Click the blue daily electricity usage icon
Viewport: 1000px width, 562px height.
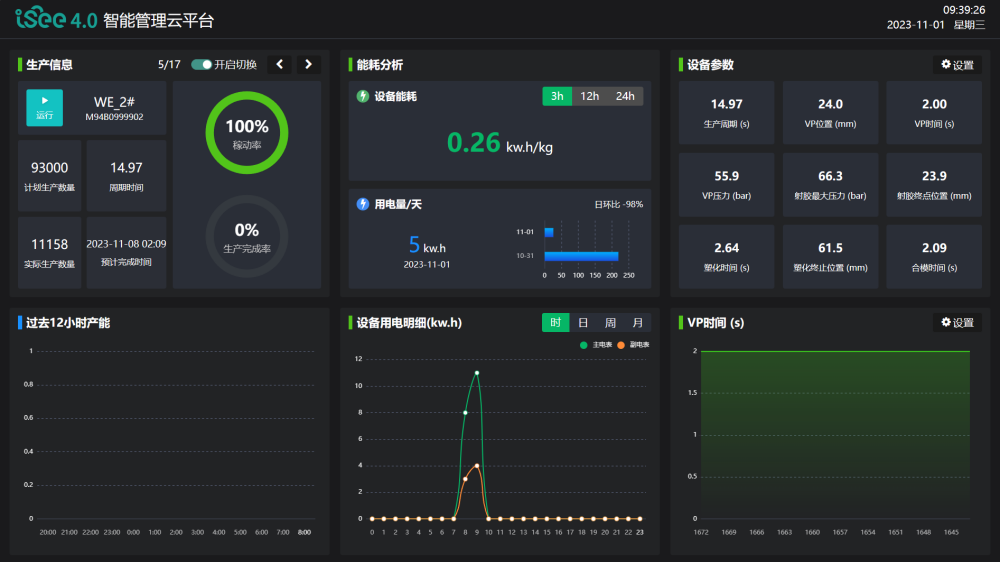click(x=363, y=204)
